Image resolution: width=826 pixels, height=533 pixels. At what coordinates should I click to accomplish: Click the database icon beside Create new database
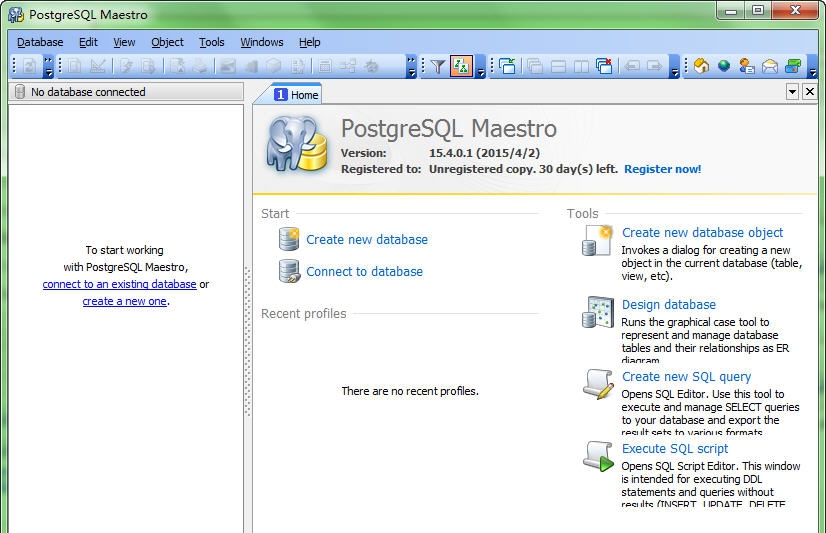289,239
